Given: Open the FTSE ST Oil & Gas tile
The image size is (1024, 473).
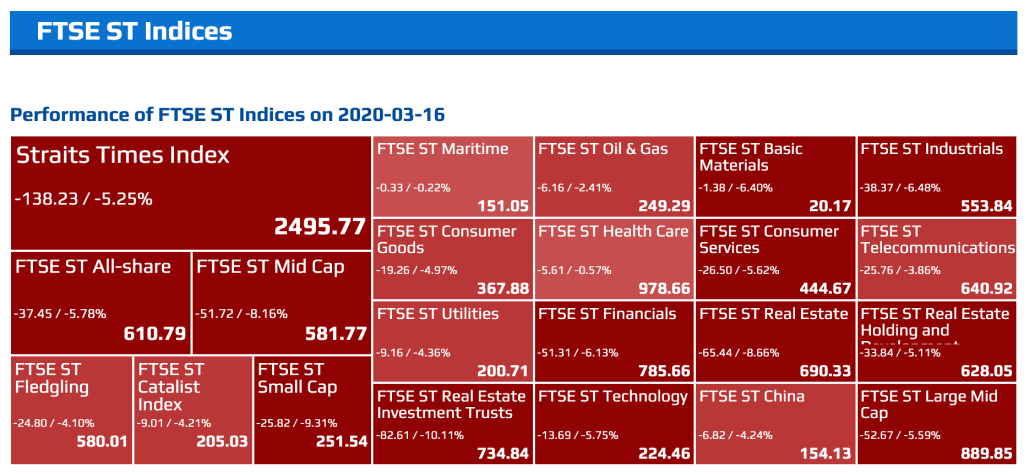Looking at the screenshot, I should [614, 177].
